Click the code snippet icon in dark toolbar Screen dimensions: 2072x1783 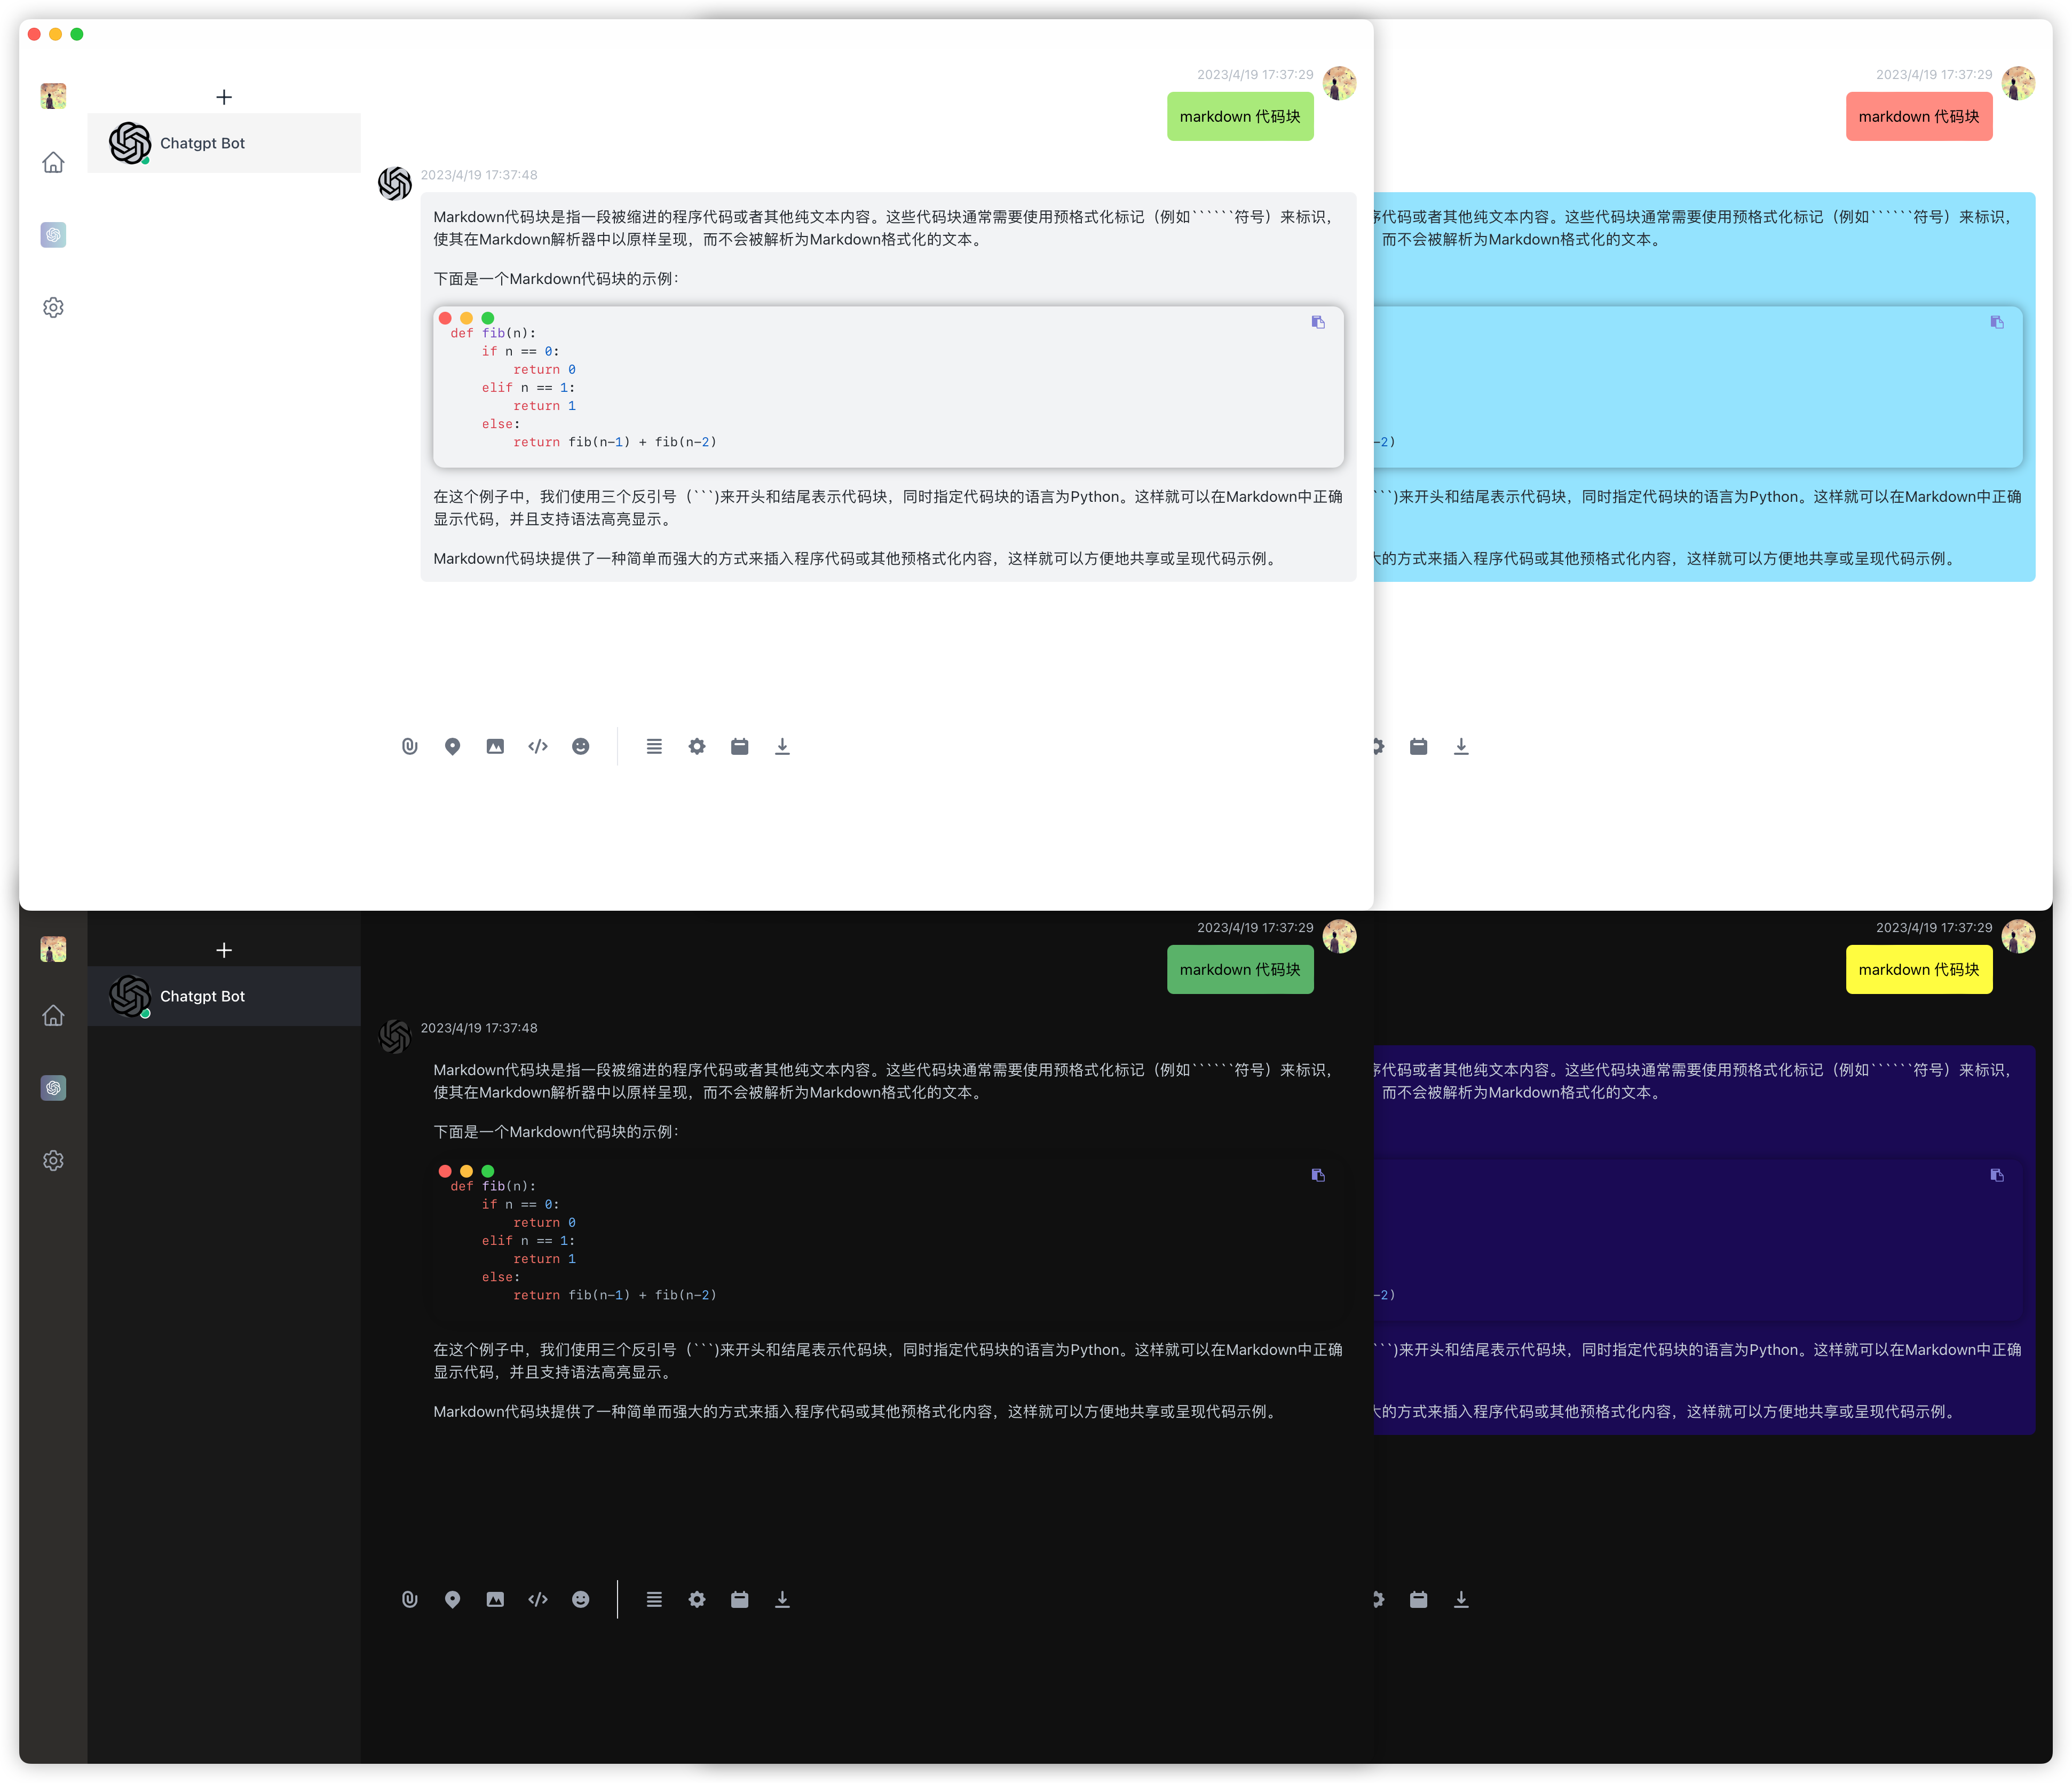coord(538,1599)
